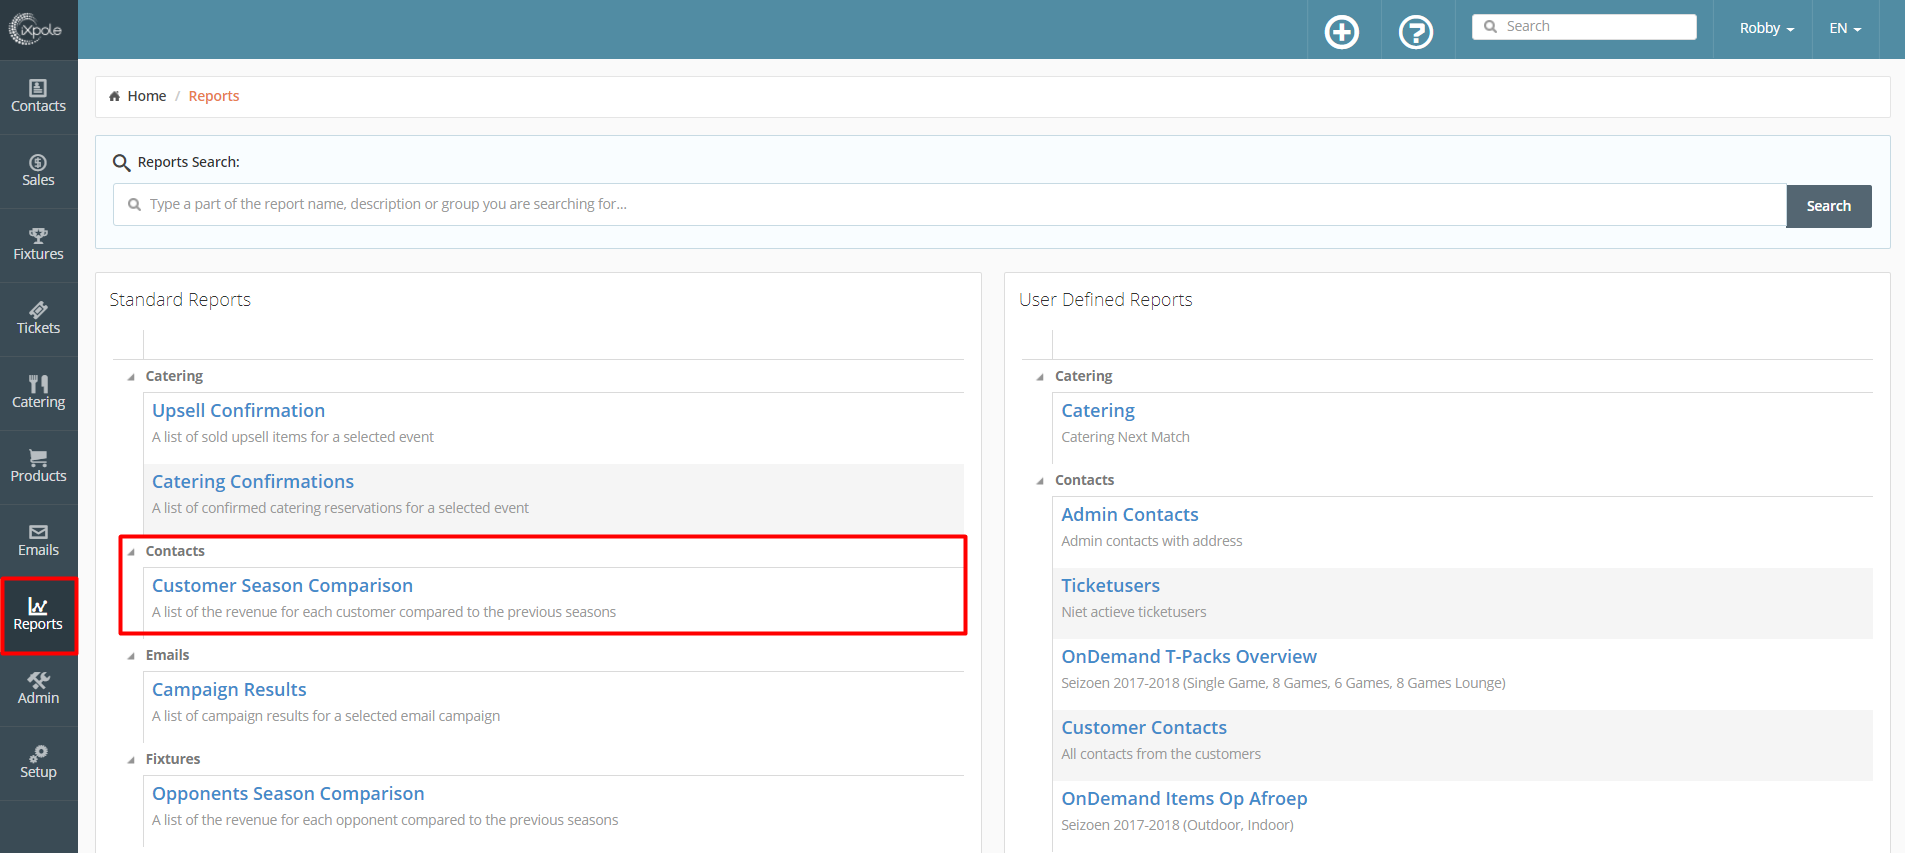Click 'Niet actieve ticketusers' text
Viewport: 1905px width, 853px height.
click(x=1134, y=612)
